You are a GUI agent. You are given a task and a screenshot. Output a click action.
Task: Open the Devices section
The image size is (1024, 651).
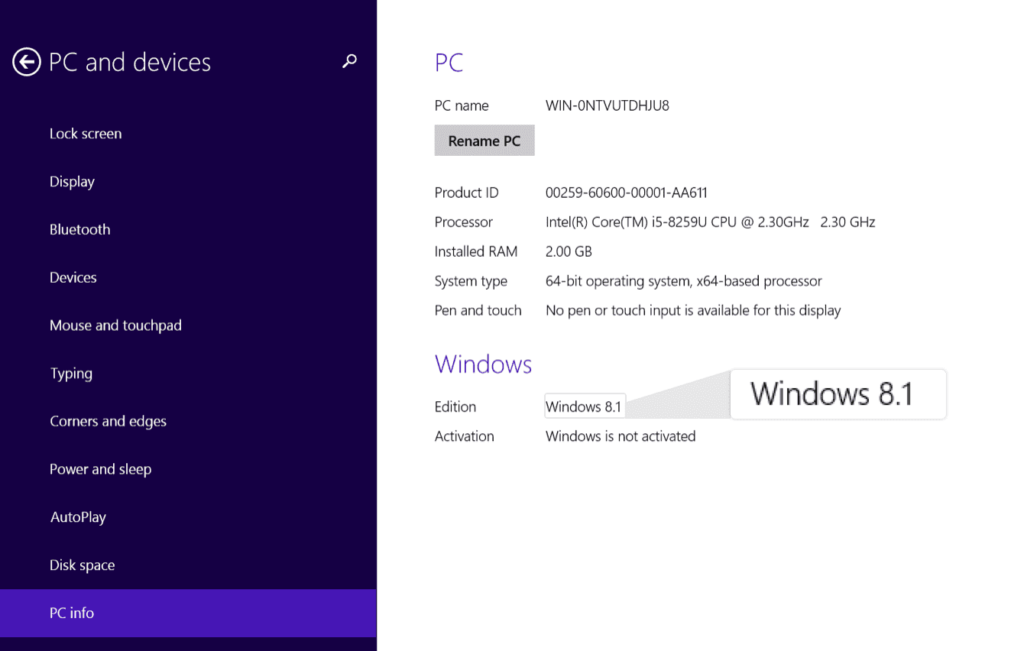point(72,277)
